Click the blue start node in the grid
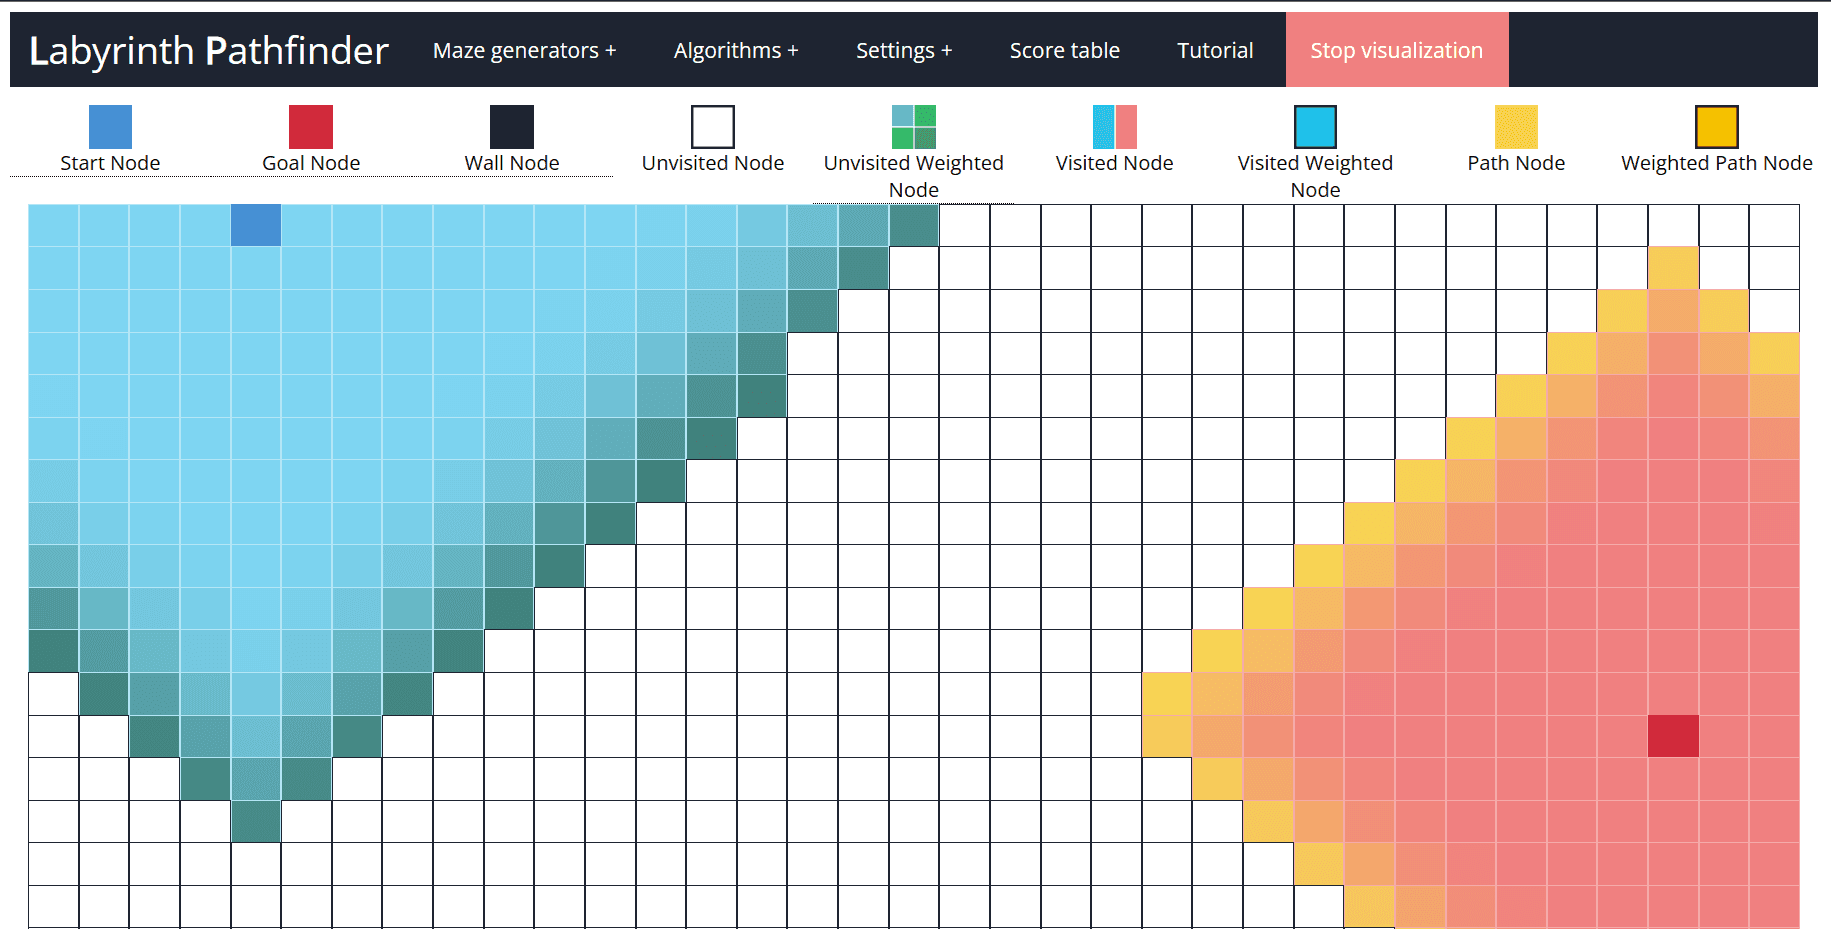This screenshot has height=929, width=1831. pyautogui.click(x=256, y=225)
